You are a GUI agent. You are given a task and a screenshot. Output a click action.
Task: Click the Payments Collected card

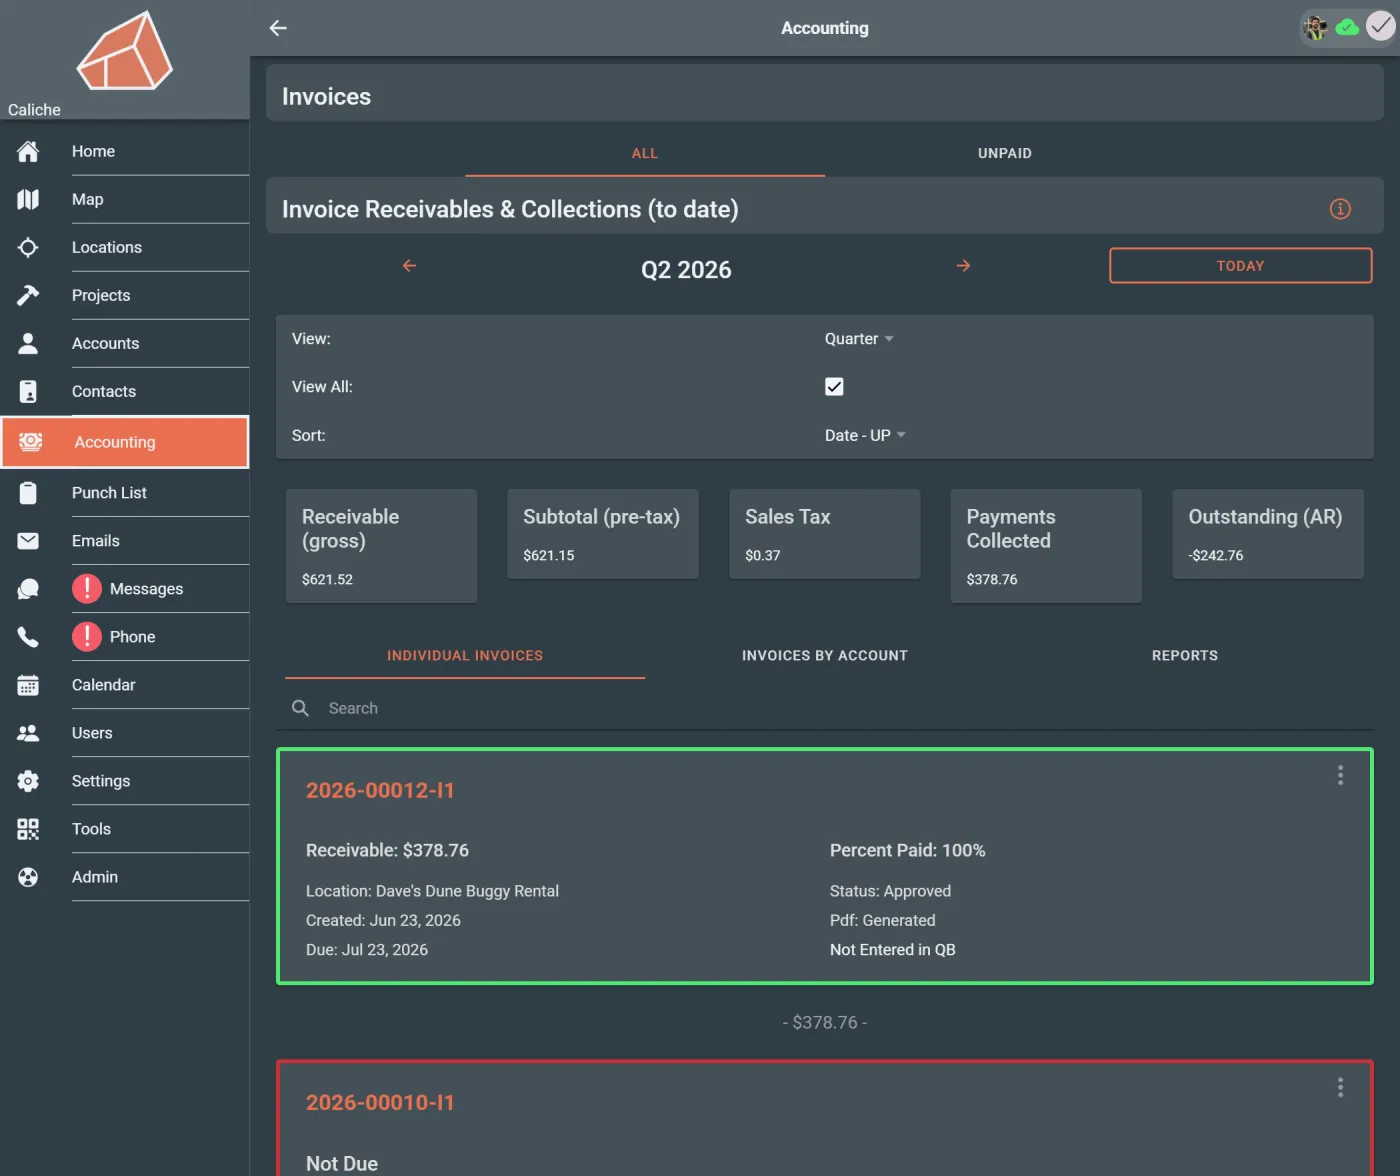(x=1046, y=546)
